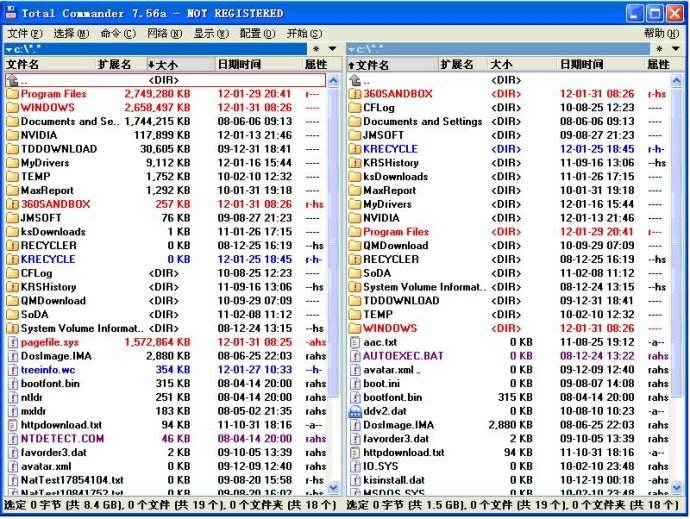Open the 配置 menu

257,33
